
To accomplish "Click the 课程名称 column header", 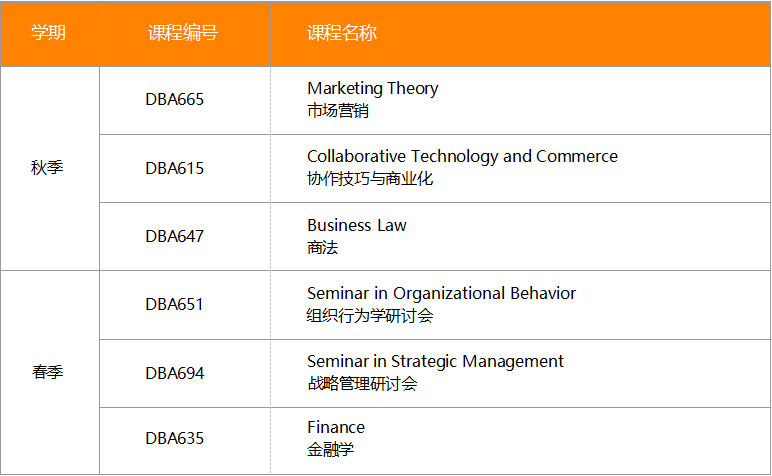I will [x=341, y=33].
